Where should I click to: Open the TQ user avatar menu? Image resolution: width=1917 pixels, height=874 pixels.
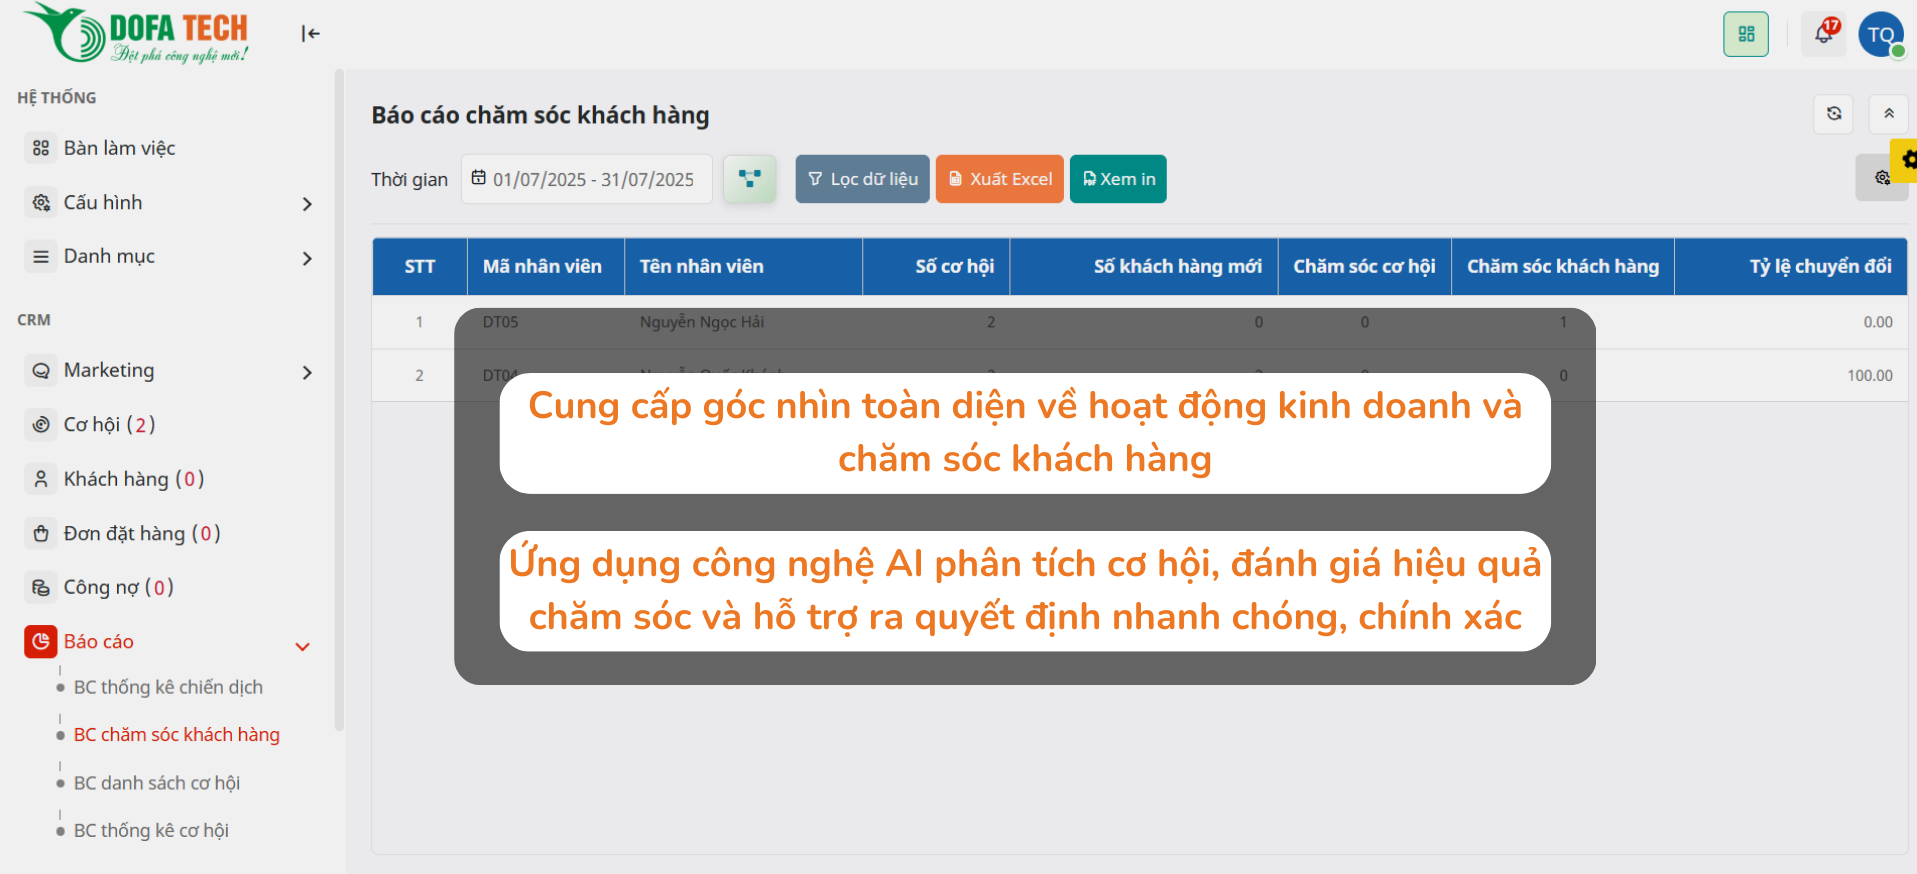(x=1881, y=34)
